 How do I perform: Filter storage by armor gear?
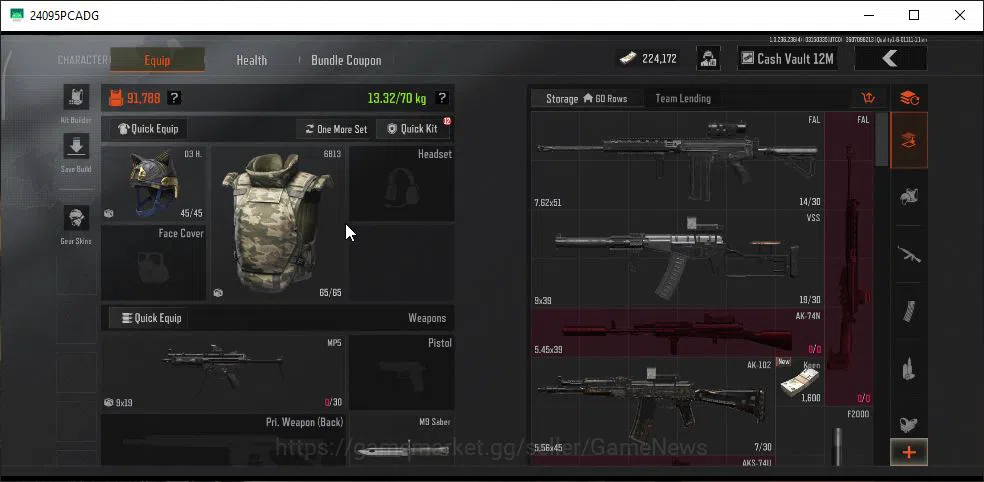(909, 197)
